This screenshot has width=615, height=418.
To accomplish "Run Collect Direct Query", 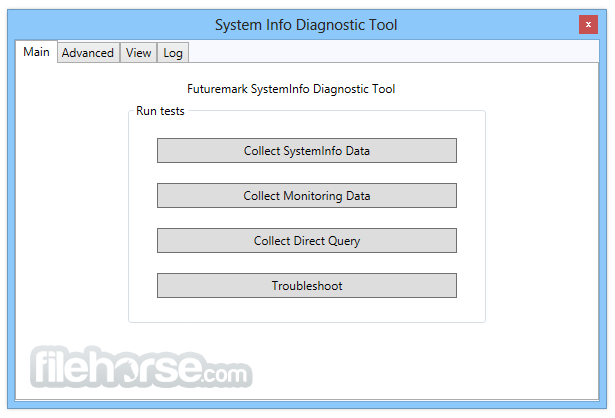I will pos(307,241).
